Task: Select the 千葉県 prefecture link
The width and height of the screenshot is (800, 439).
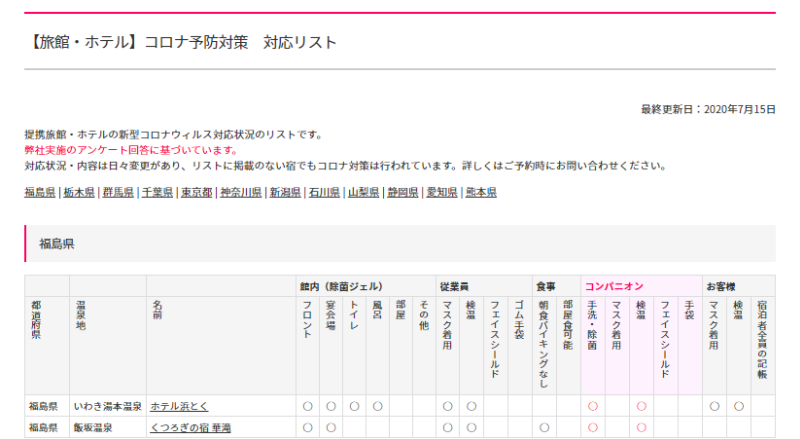Action: pyautogui.click(x=157, y=192)
